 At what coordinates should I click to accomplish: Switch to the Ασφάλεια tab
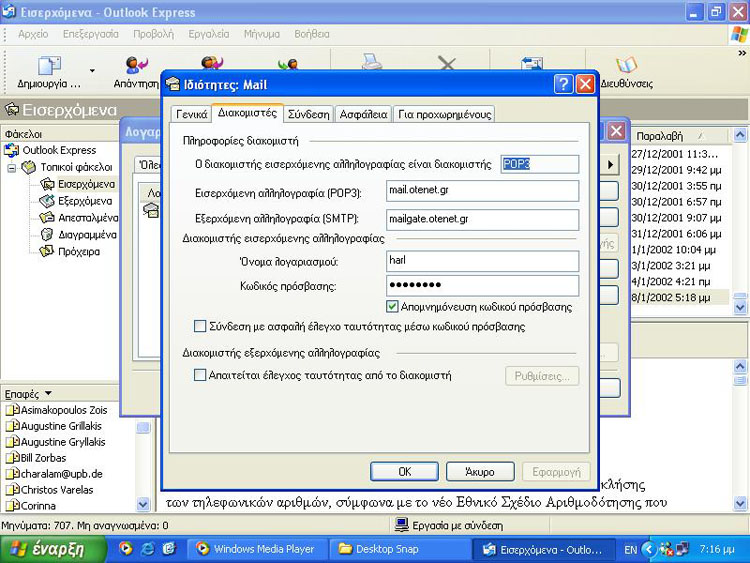pyautogui.click(x=364, y=114)
